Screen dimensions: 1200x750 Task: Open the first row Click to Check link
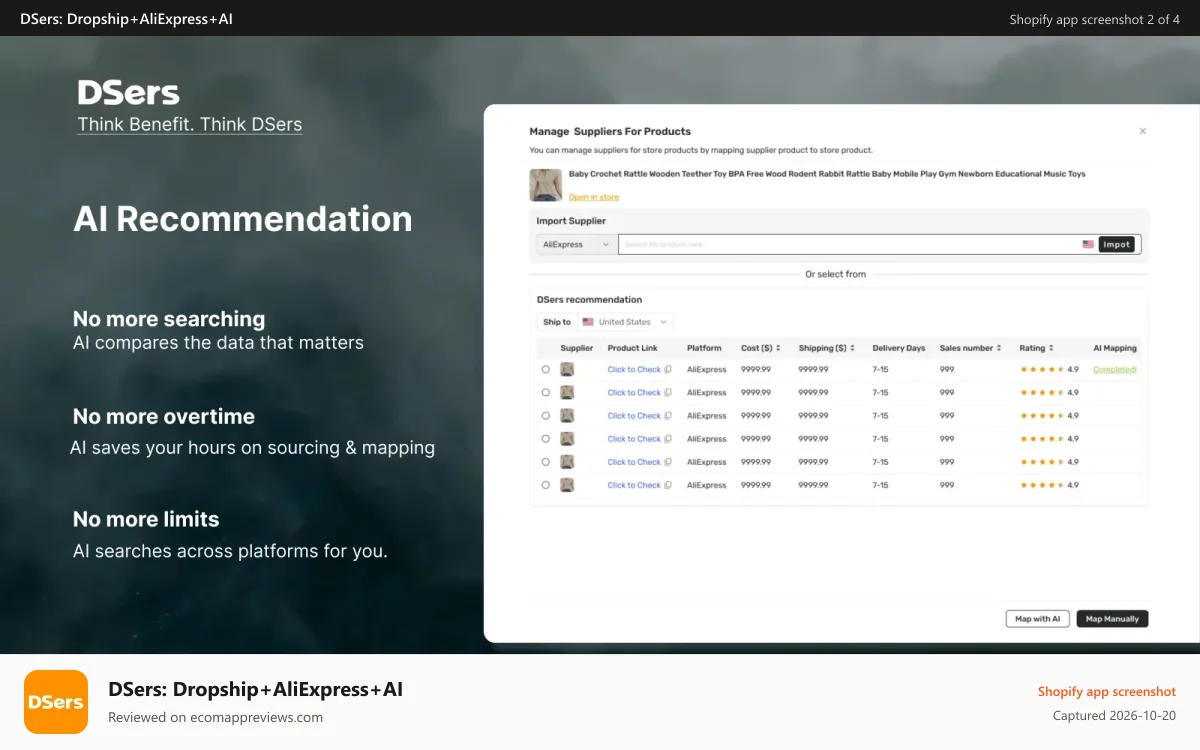coord(634,370)
